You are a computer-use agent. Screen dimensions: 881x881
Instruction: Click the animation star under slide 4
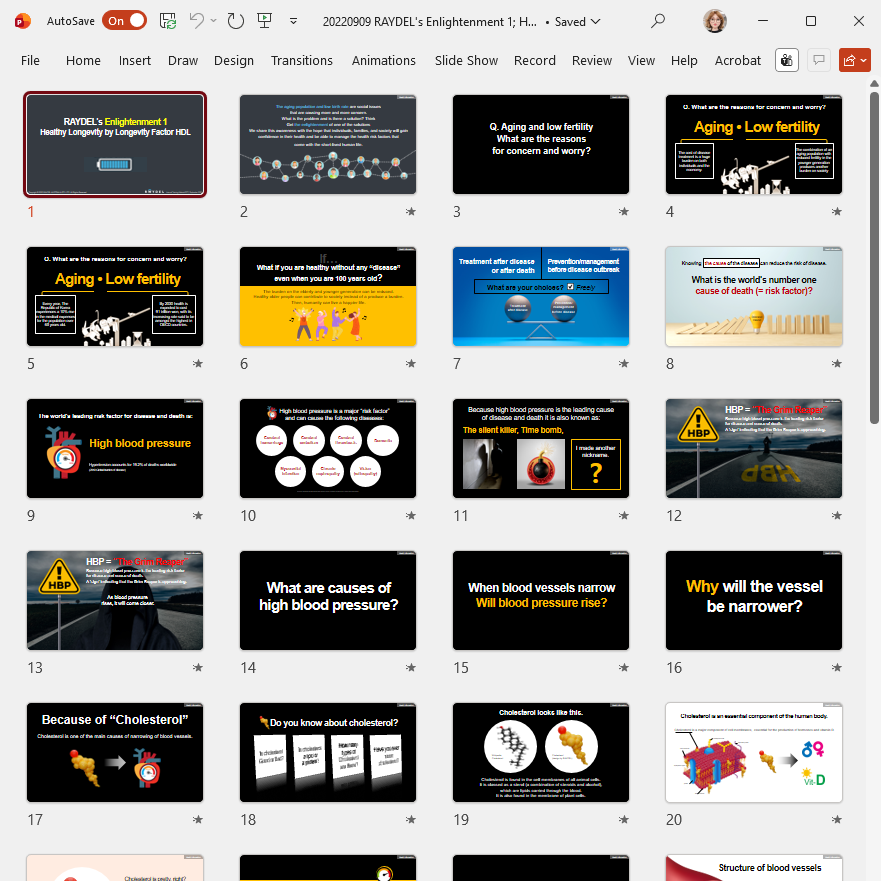(x=837, y=212)
